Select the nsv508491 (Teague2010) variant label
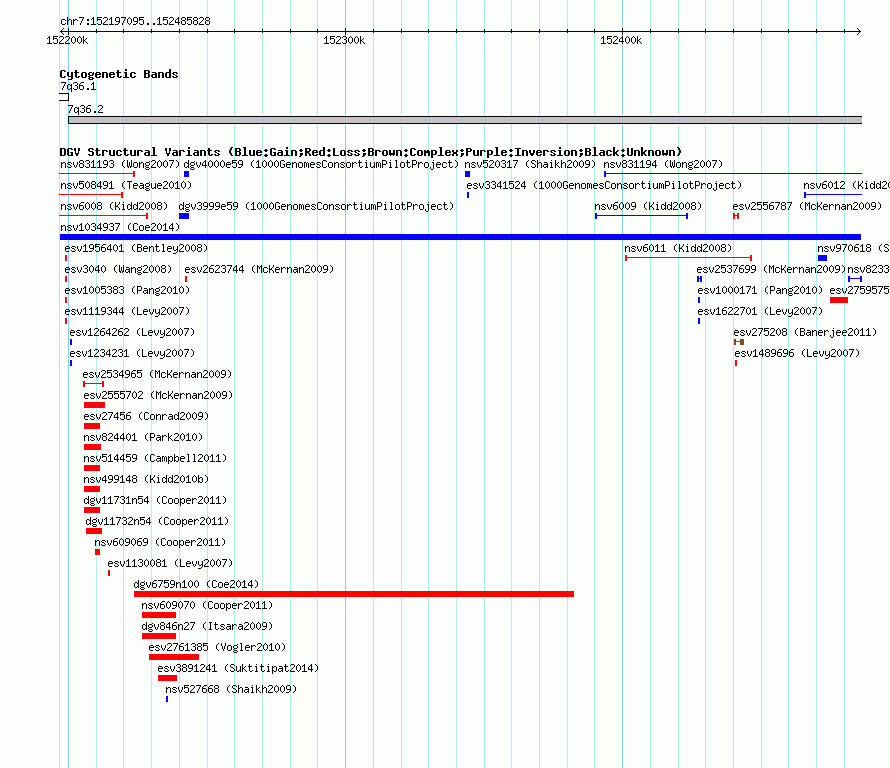This screenshot has height=768, width=890. tap(126, 185)
